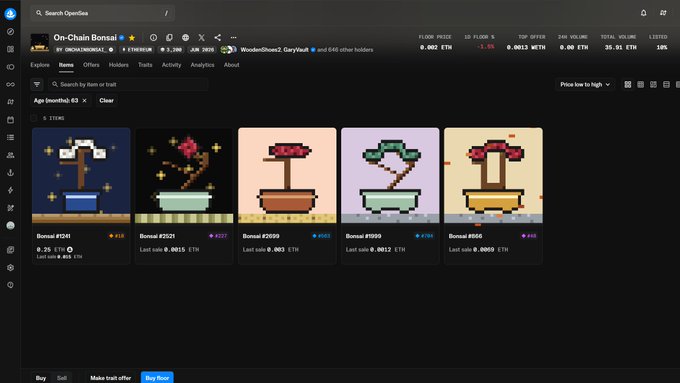
Task: Open the Collections grid icon in sidebar
Action: tap(10, 49)
